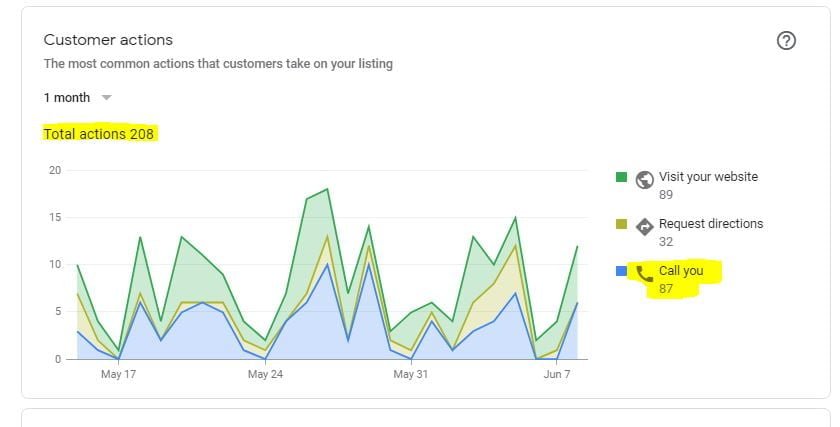
Task: Click the phone icon beside Call you
Action: (645, 273)
